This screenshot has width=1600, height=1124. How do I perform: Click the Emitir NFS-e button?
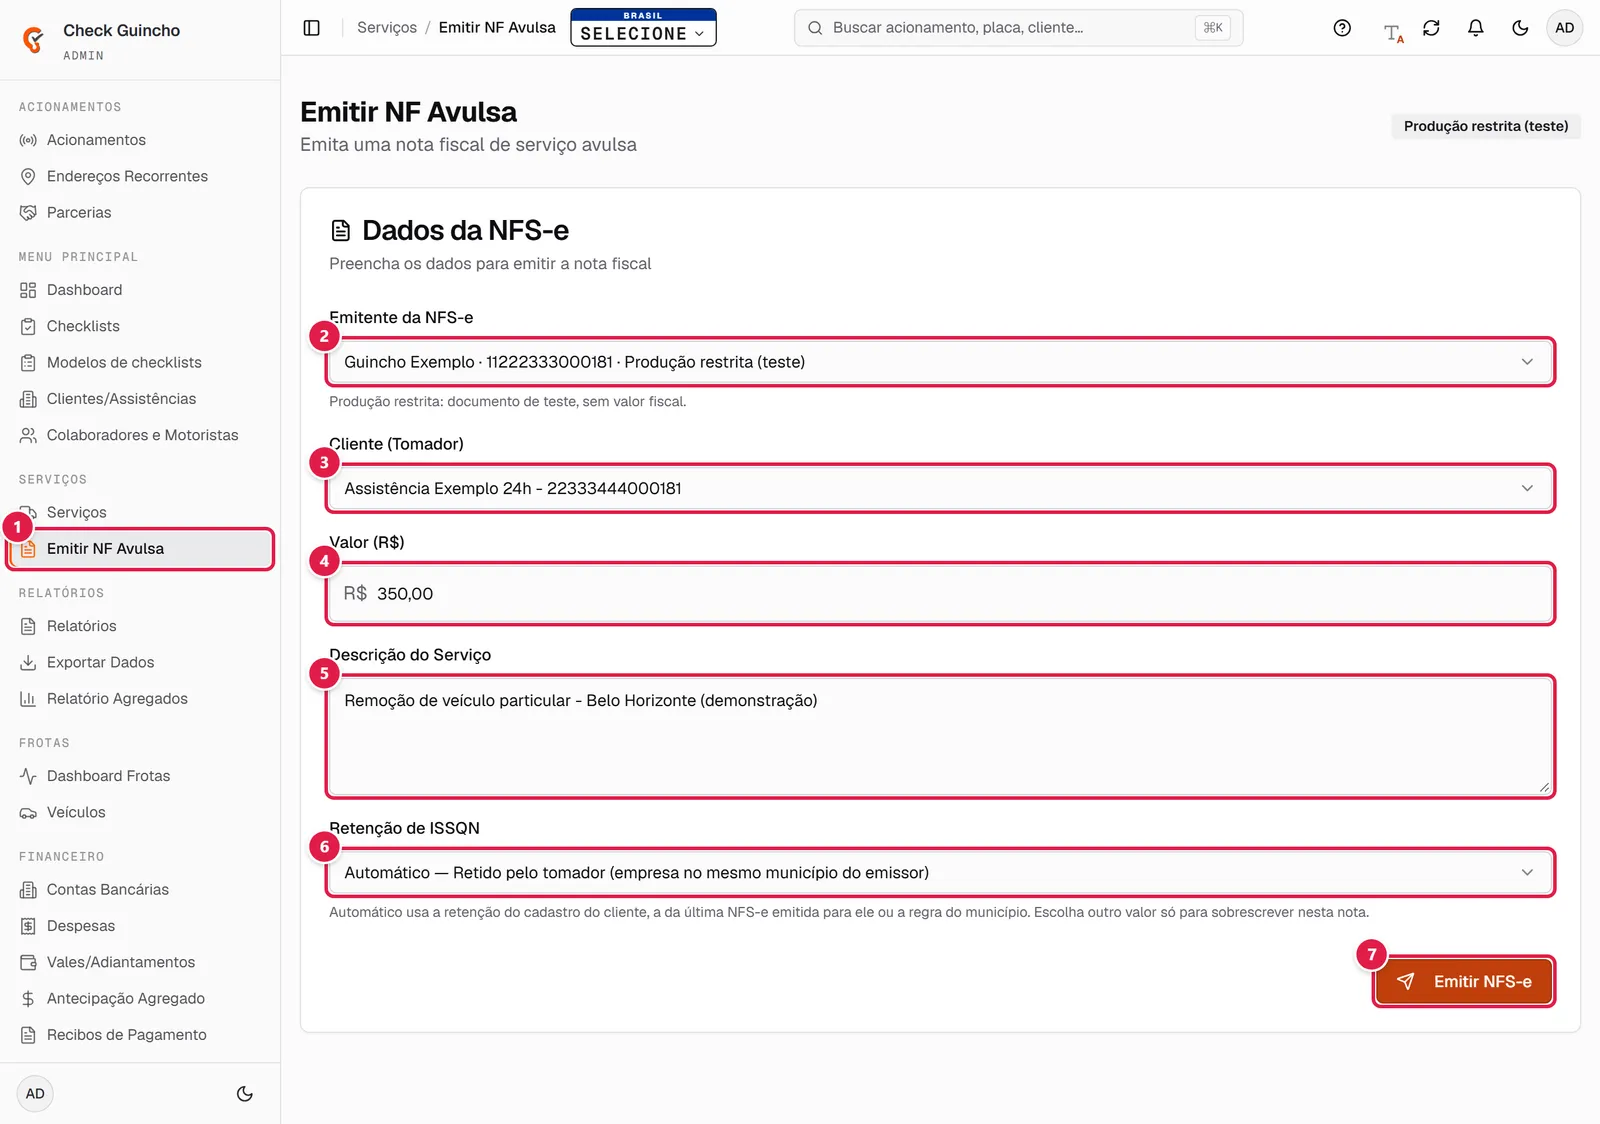pos(1464,982)
